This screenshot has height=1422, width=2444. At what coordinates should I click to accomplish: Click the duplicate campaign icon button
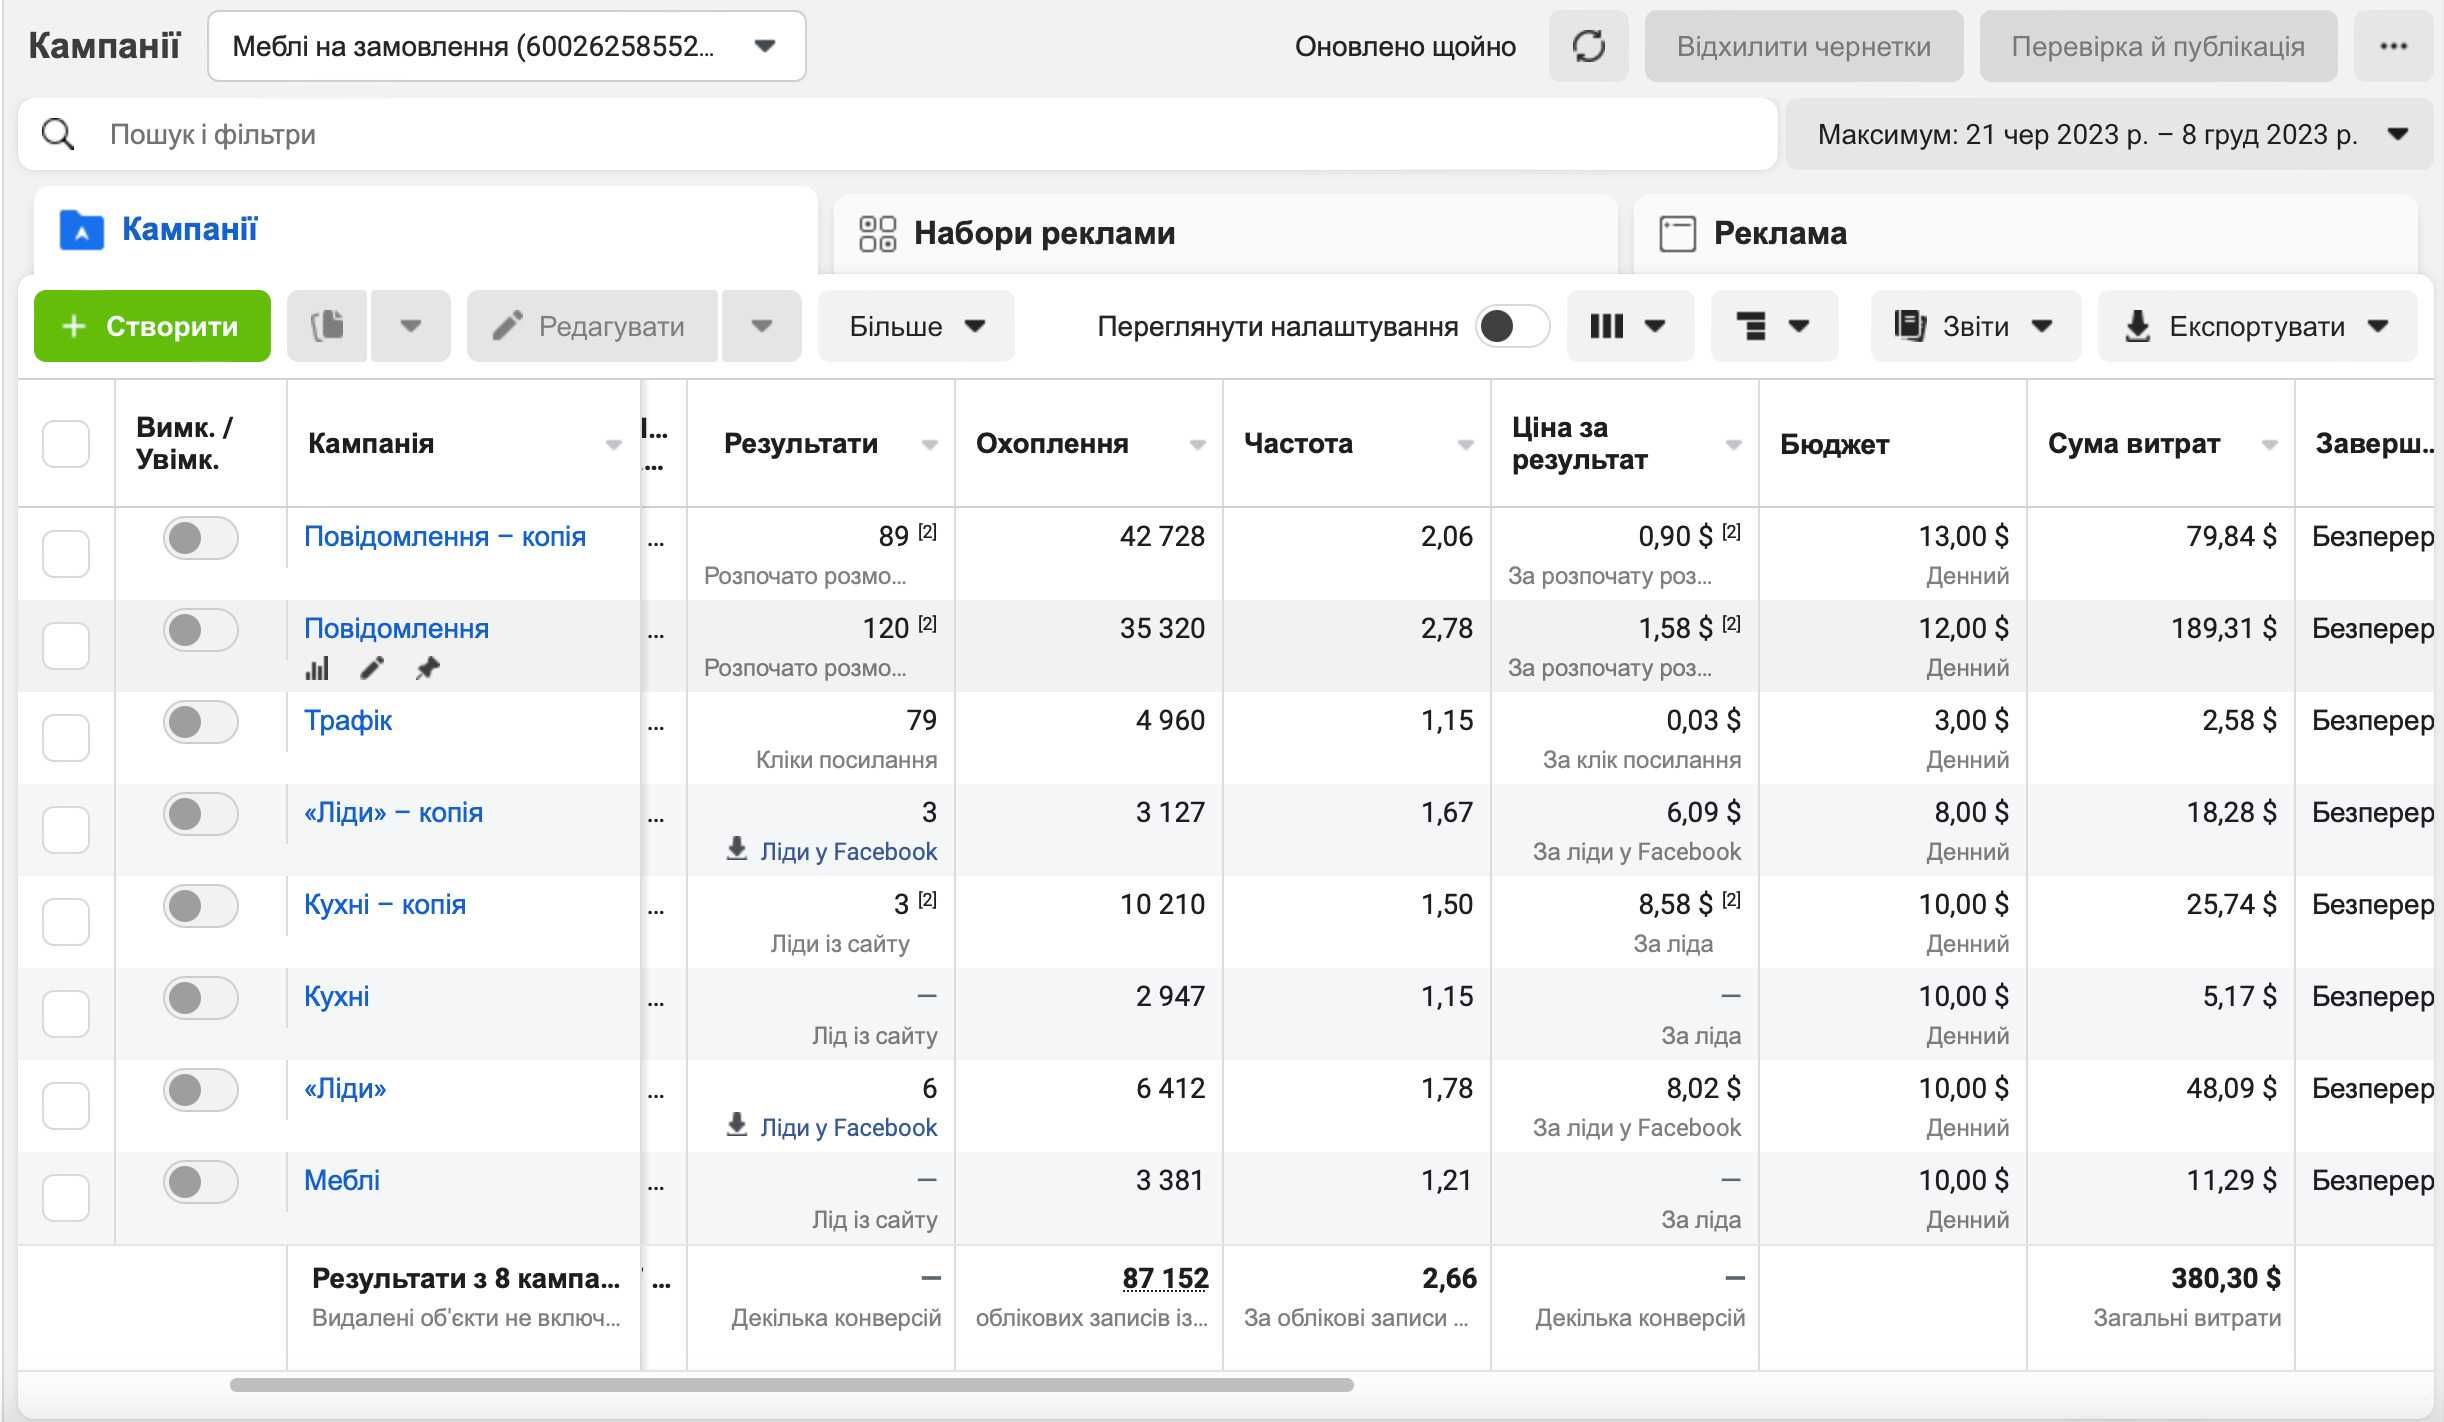click(327, 326)
